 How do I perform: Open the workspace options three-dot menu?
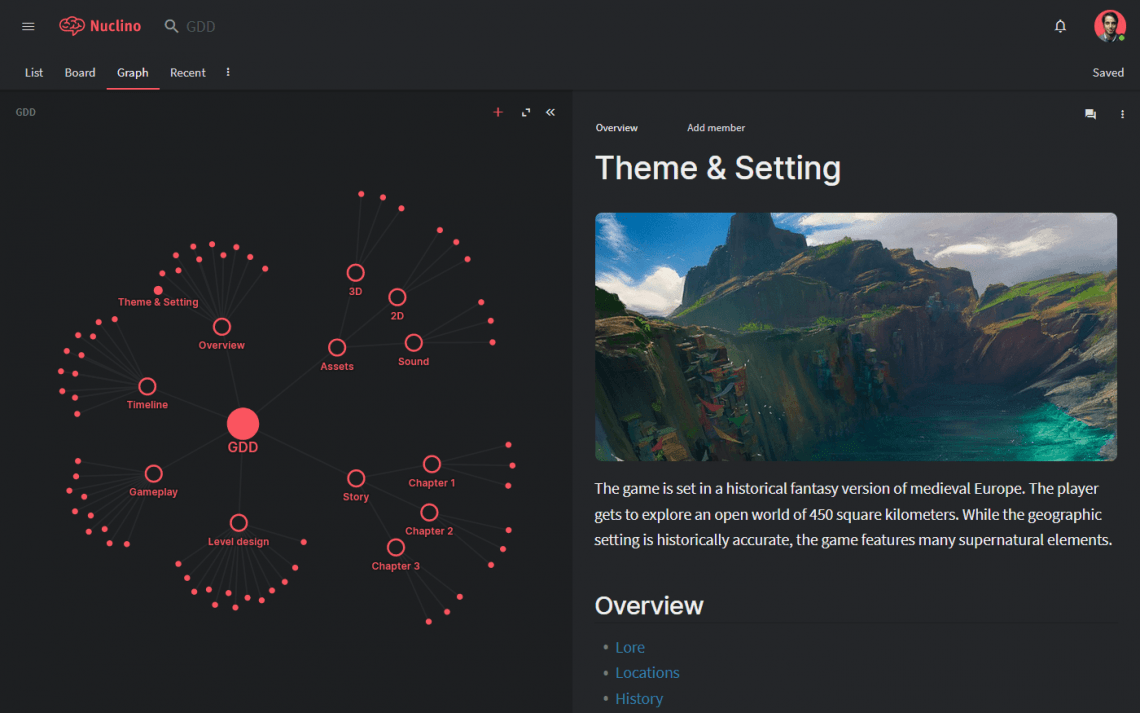[227, 72]
